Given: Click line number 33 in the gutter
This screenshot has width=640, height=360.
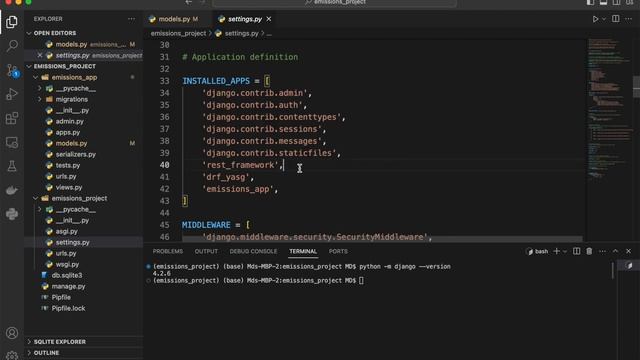Looking at the screenshot, I should point(164,81).
